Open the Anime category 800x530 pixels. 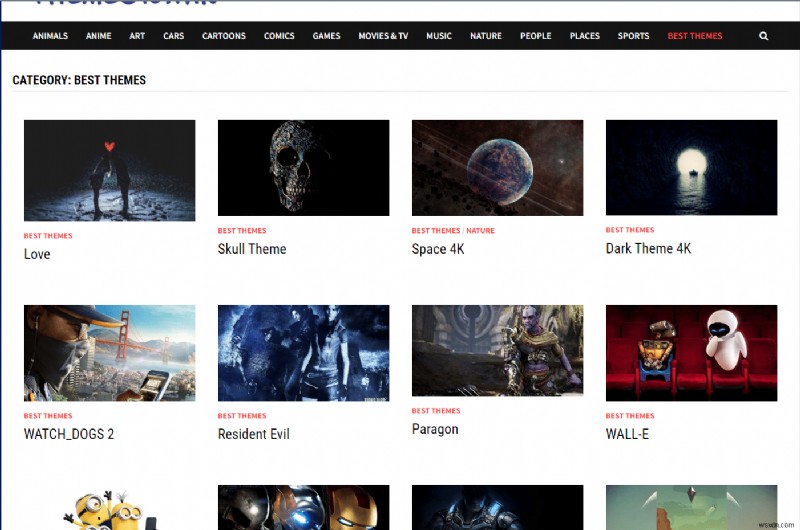pyautogui.click(x=98, y=36)
